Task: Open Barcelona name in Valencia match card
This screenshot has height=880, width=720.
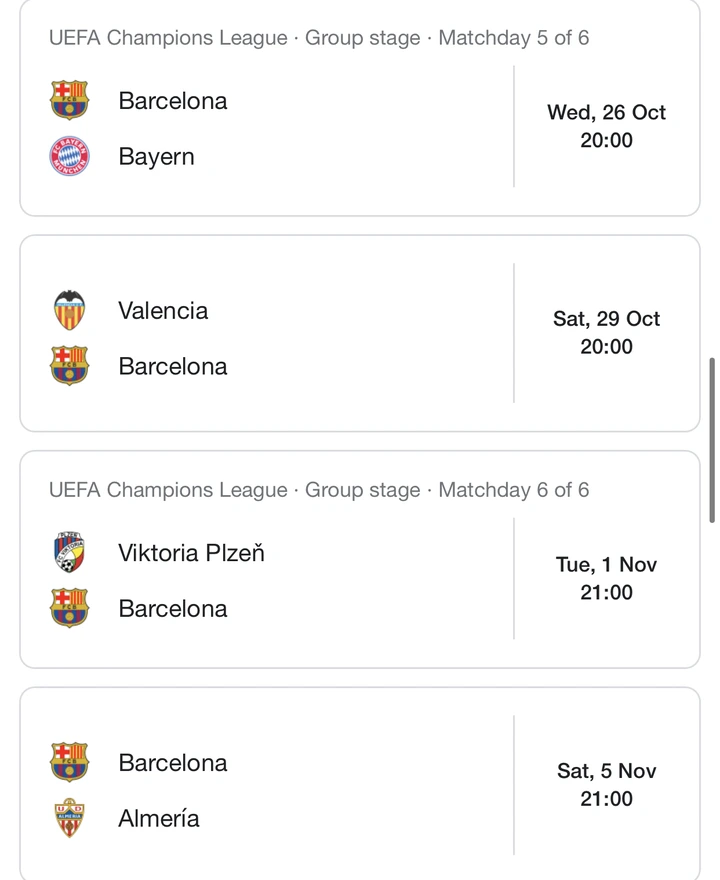Action: [173, 366]
